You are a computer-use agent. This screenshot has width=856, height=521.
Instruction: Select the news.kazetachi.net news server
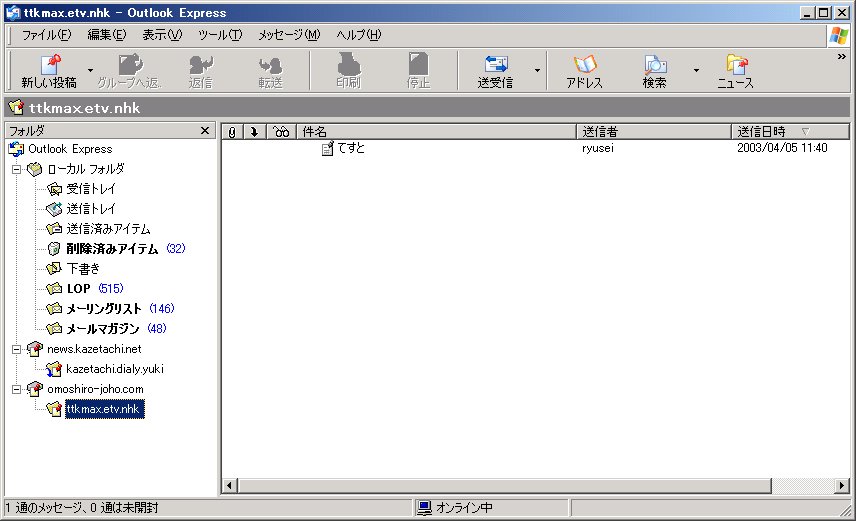tap(94, 349)
